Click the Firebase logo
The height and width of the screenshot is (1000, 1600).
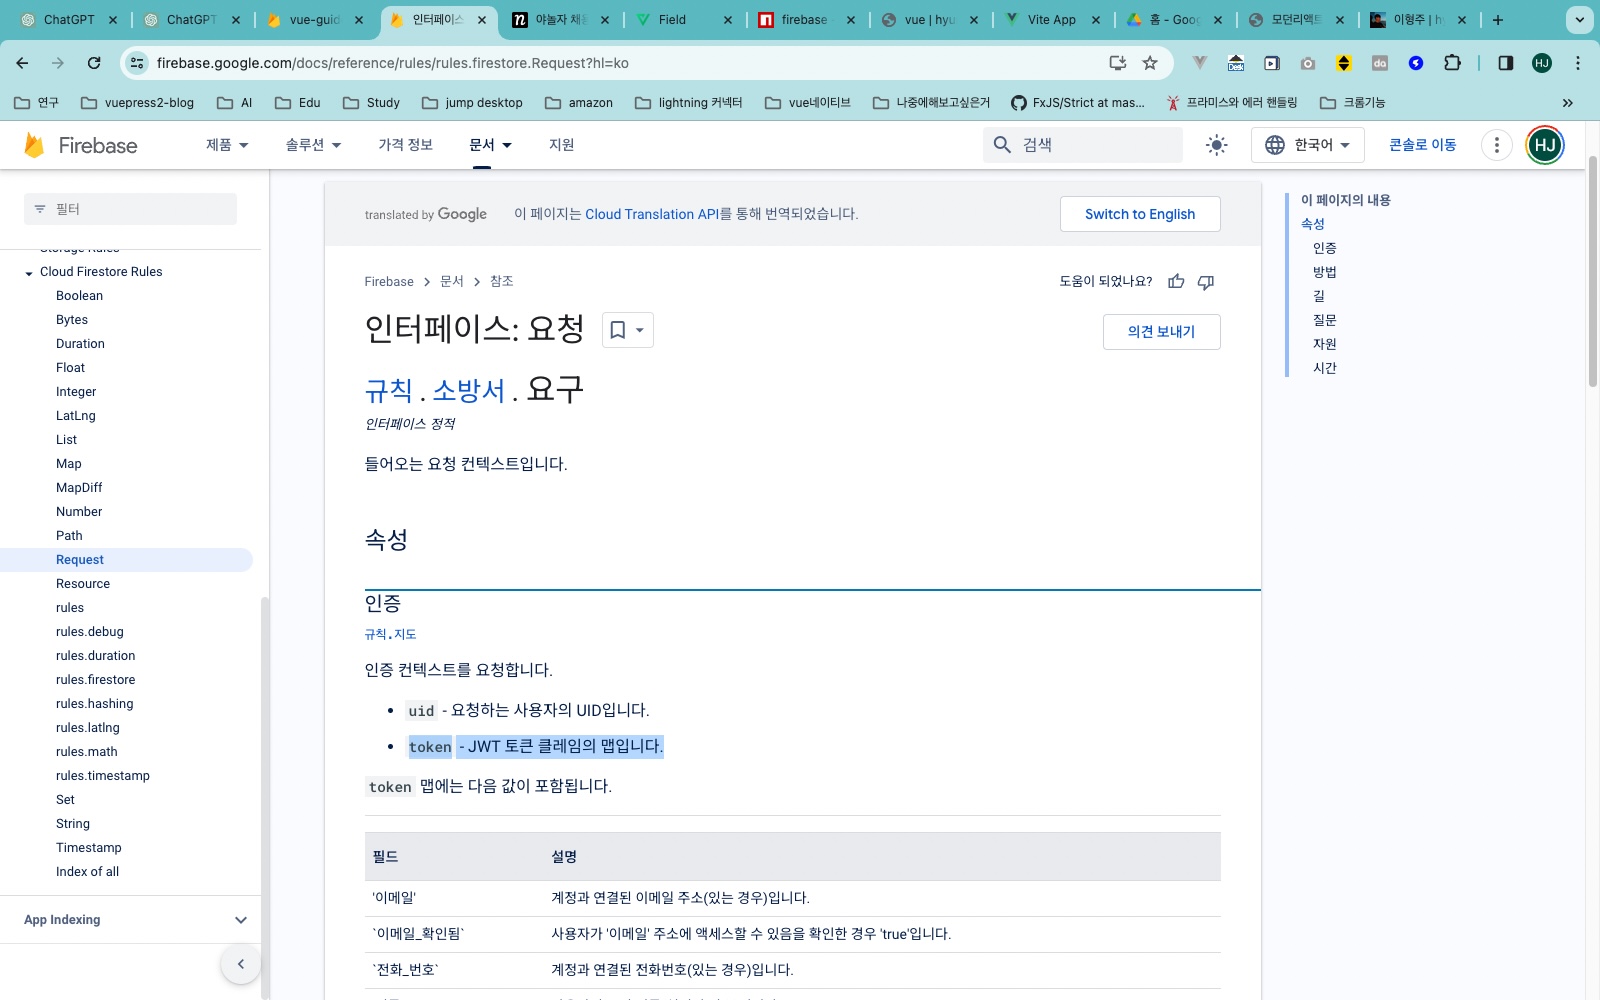click(x=80, y=145)
